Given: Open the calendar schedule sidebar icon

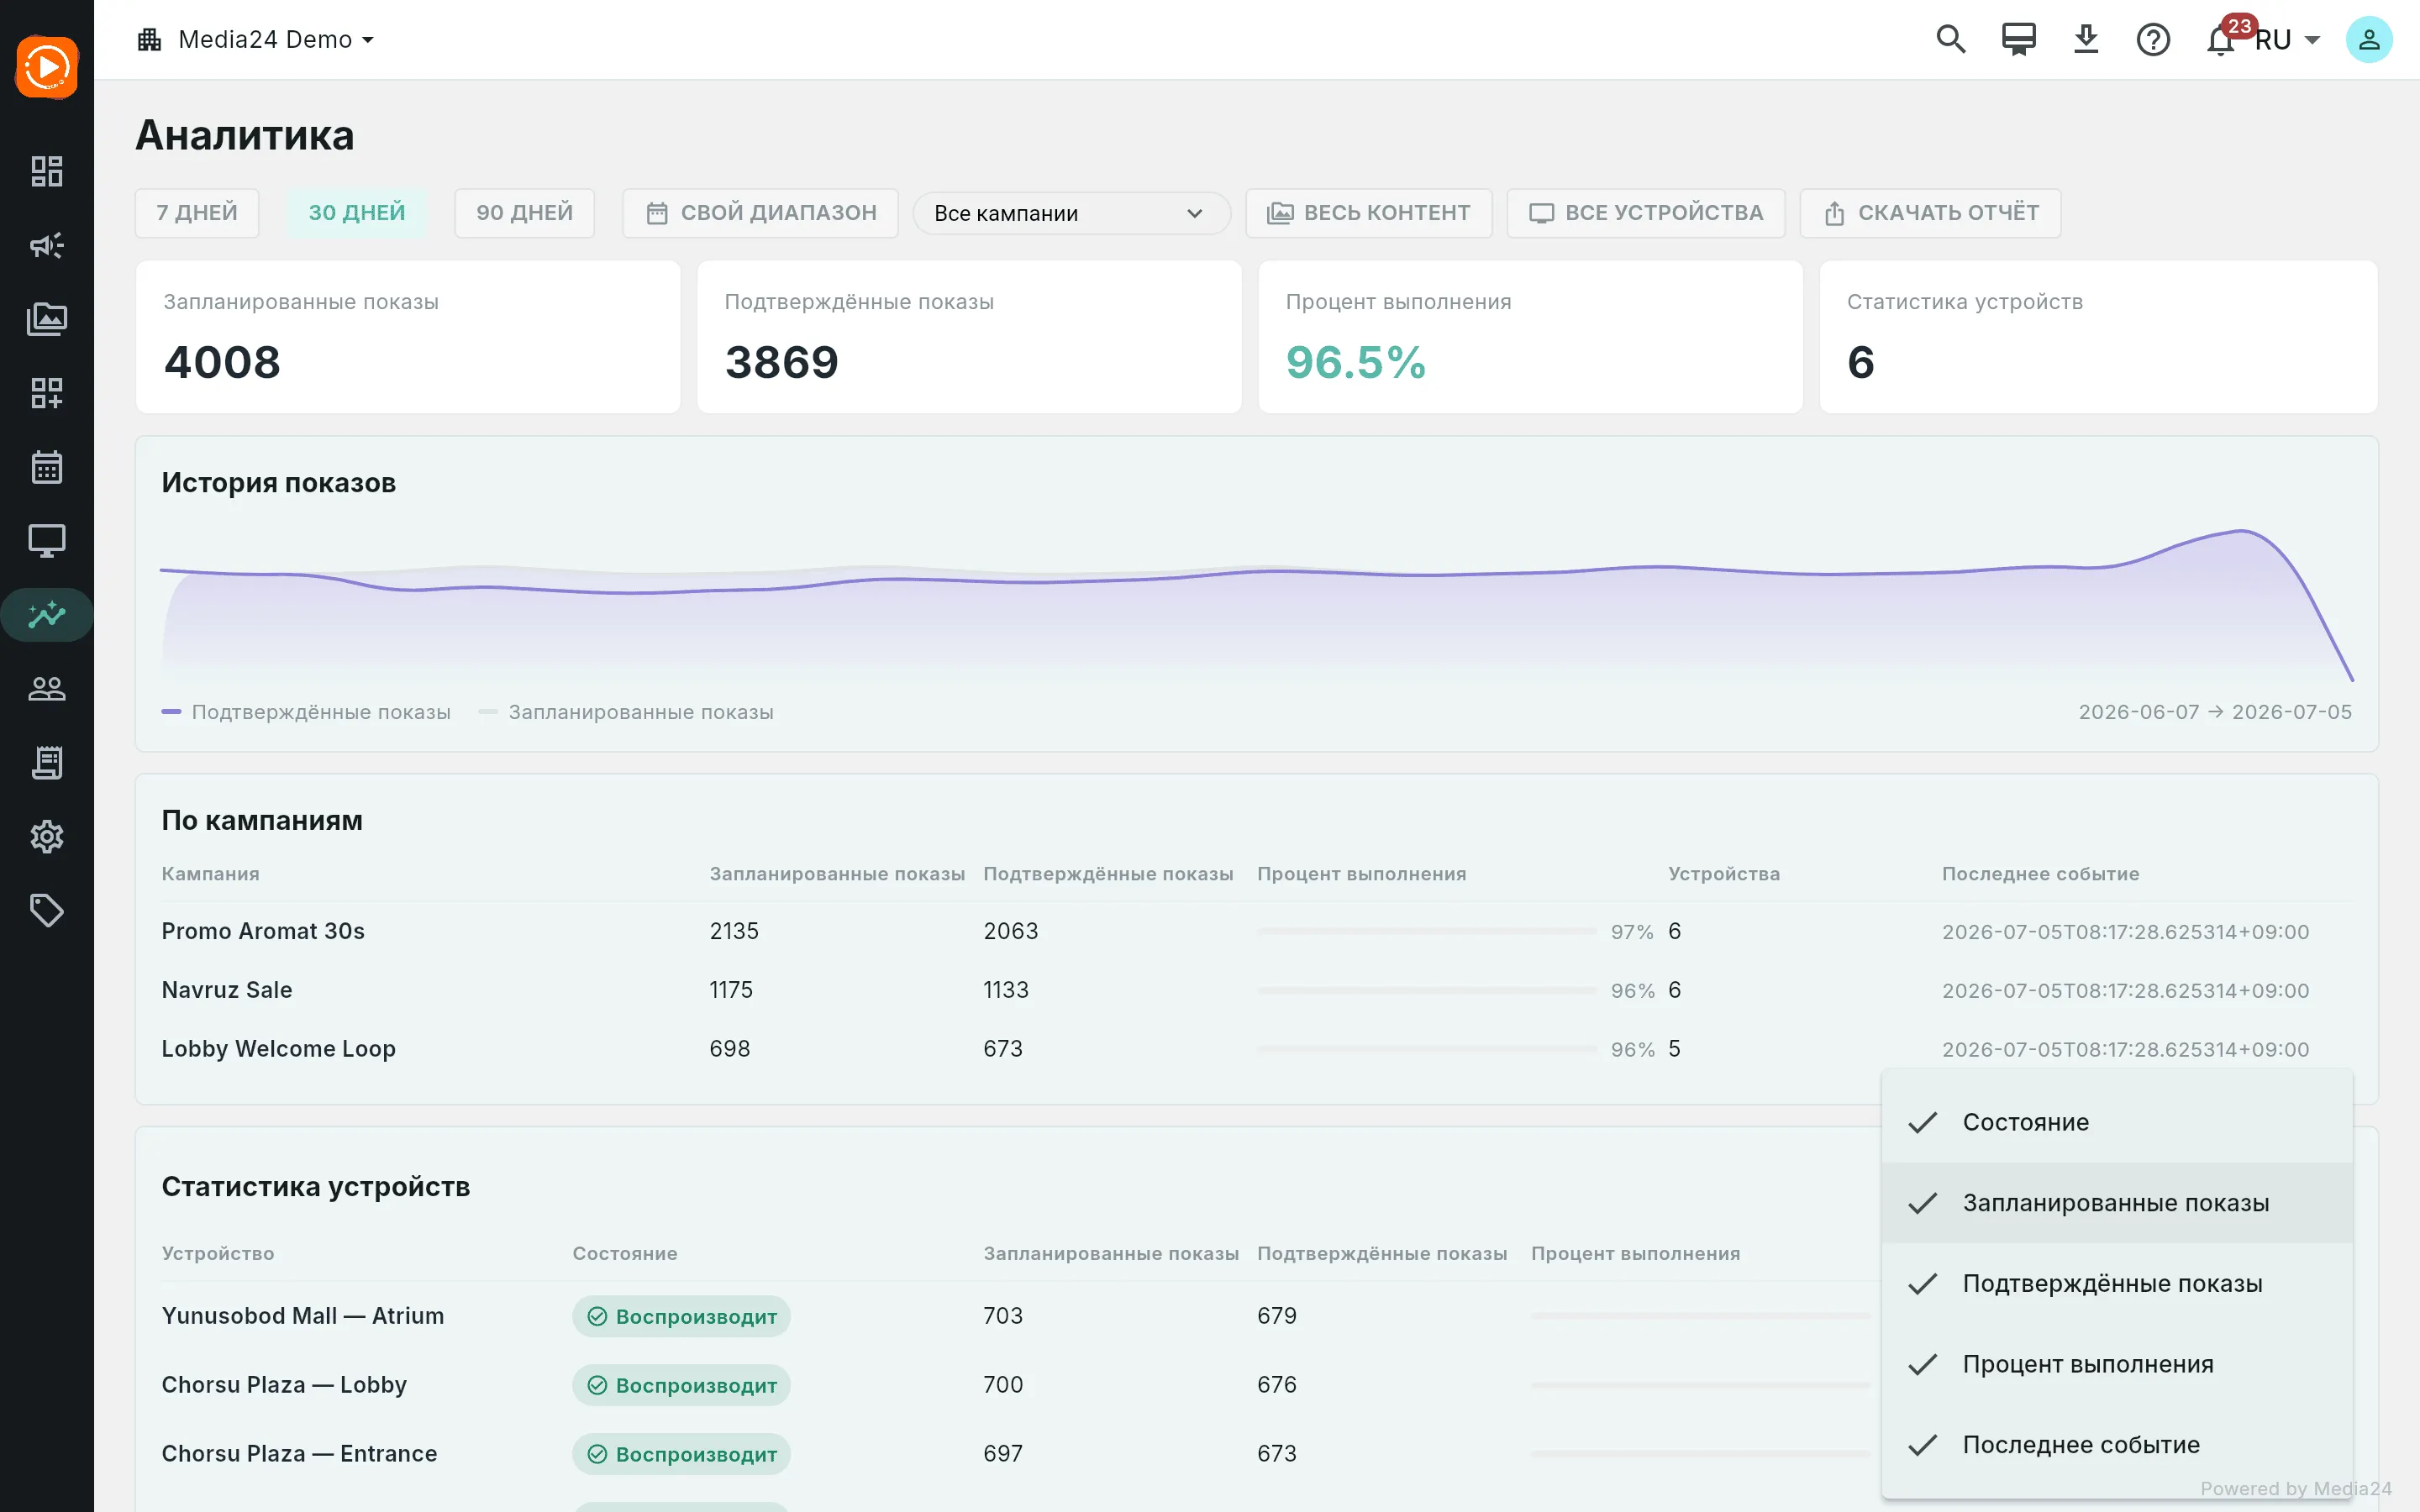Looking at the screenshot, I should click(x=47, y=467).
